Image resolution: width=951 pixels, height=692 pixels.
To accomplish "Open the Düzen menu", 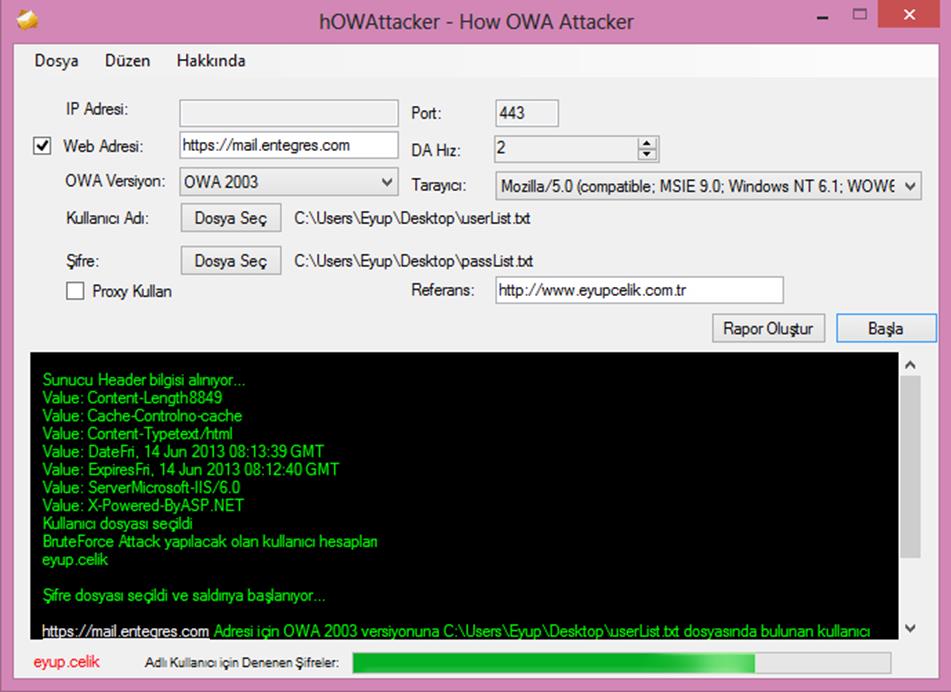I will coord(127,61).
